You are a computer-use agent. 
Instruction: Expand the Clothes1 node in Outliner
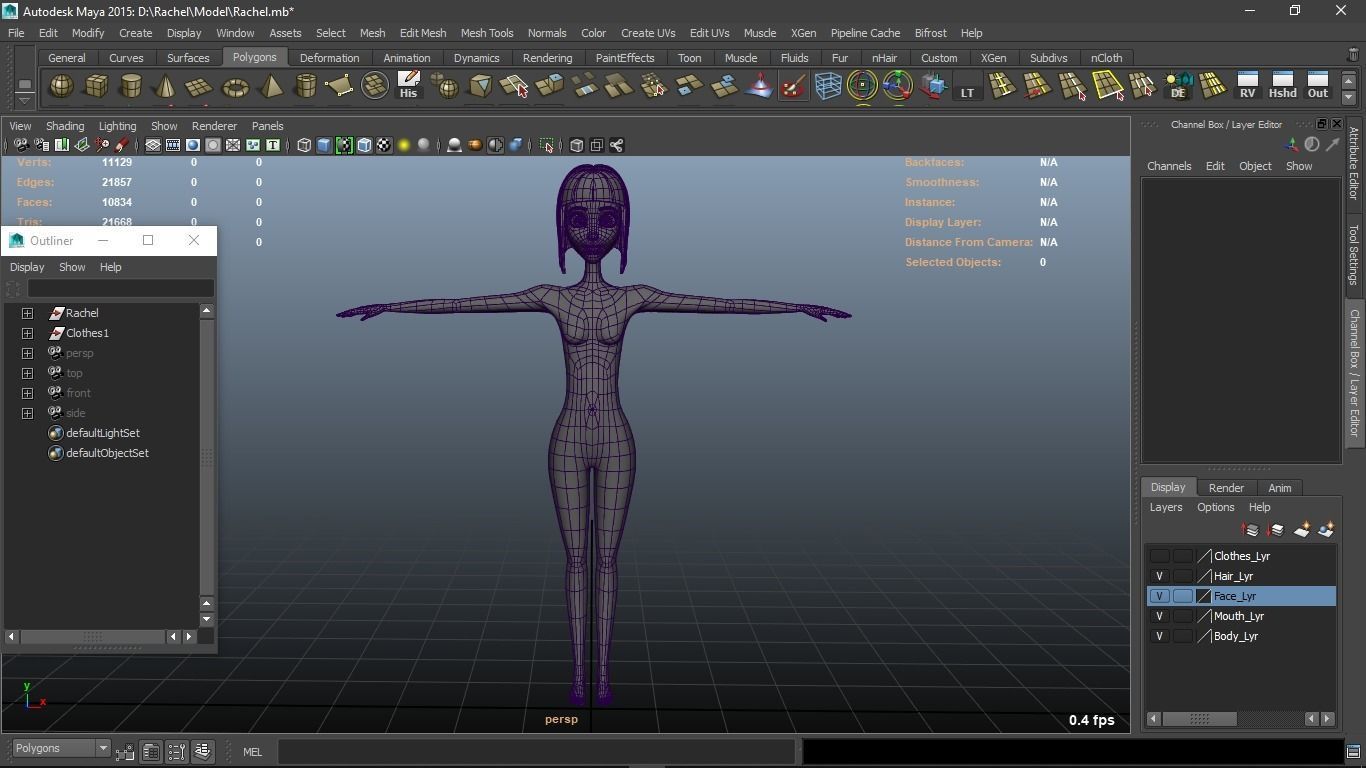(27, 333)
